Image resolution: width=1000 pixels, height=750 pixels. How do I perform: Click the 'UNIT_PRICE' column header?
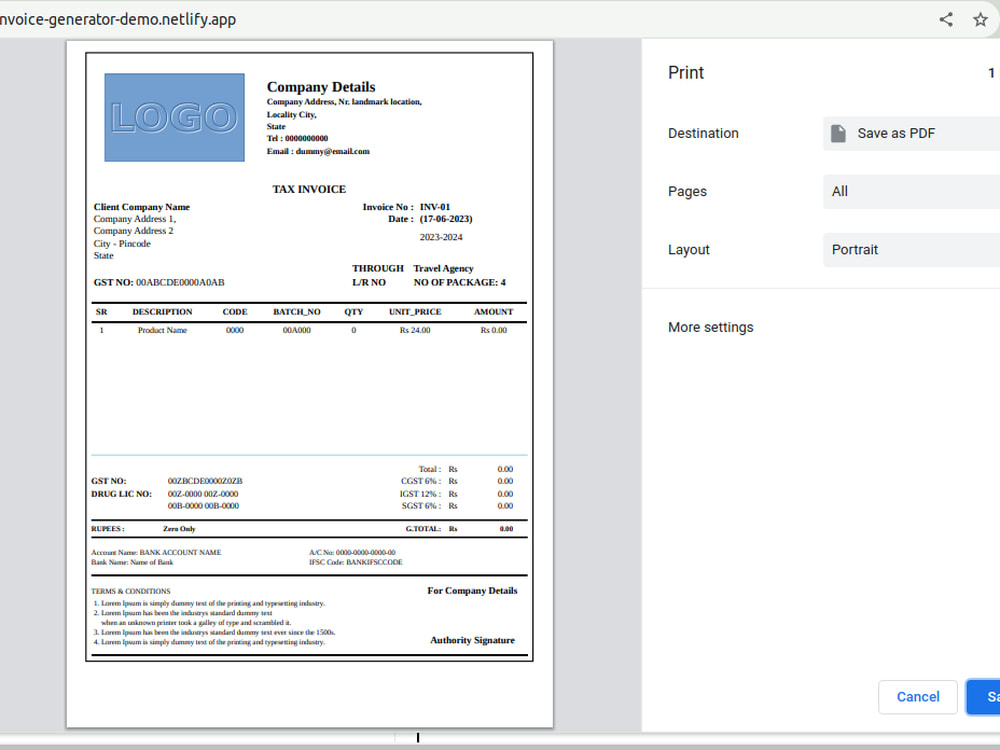tap(415, 312)
